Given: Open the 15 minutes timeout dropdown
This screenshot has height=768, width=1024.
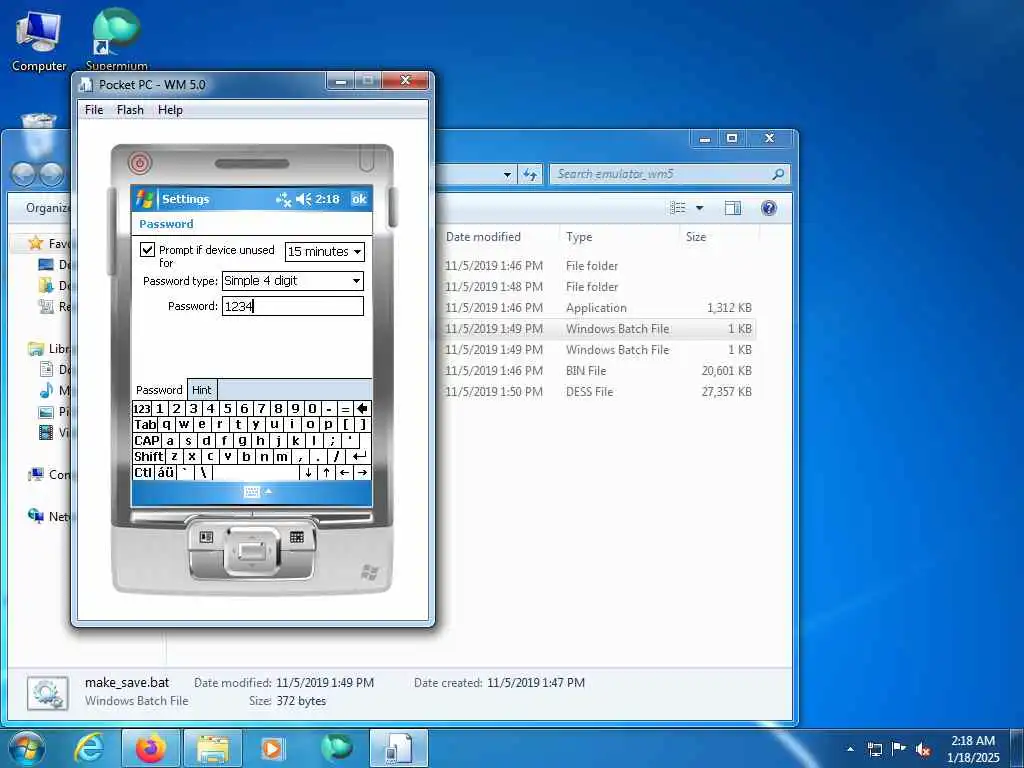Looking at the screenshot, I should click(325, 251).
